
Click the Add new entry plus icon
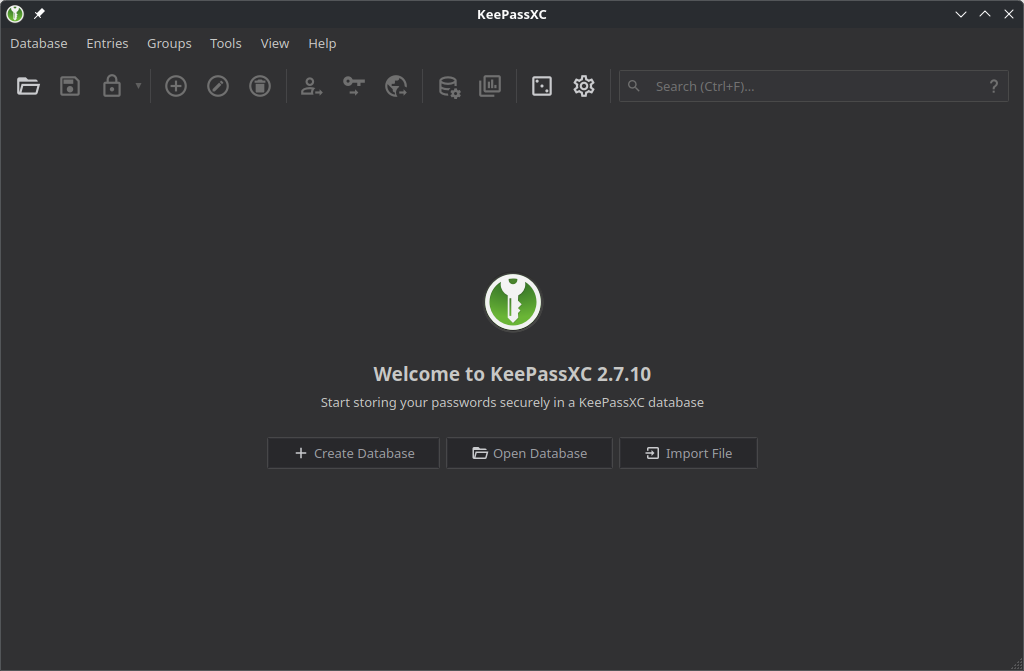pos(176,86)
